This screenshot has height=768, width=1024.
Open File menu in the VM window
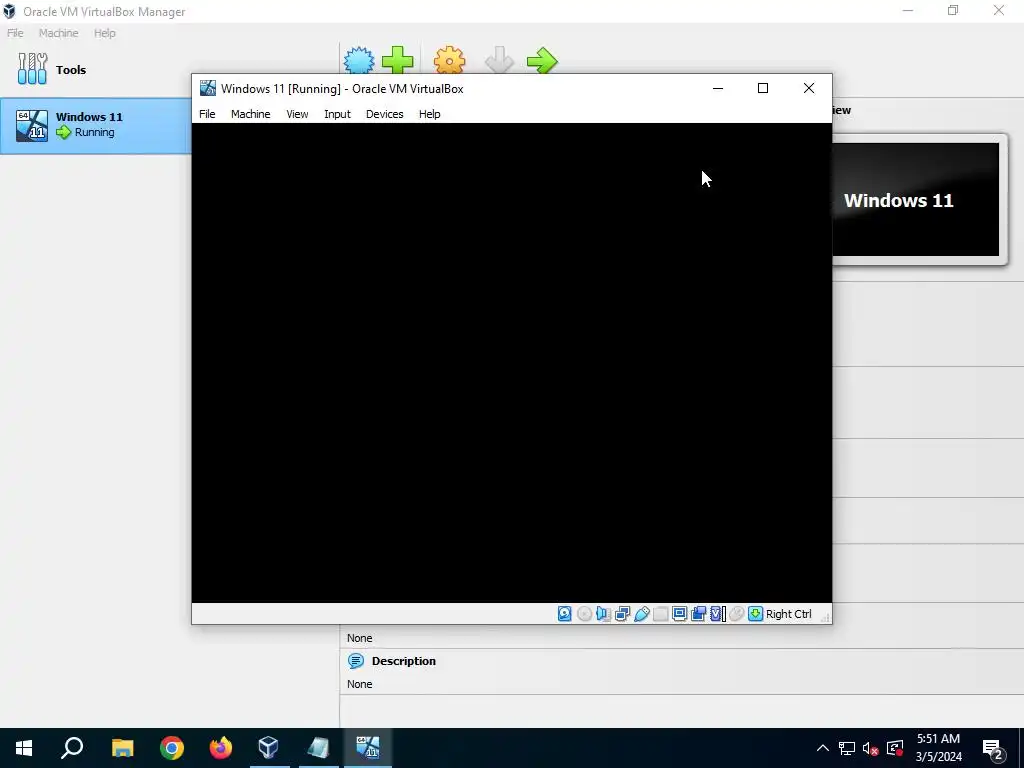click(x=207, y=114)
